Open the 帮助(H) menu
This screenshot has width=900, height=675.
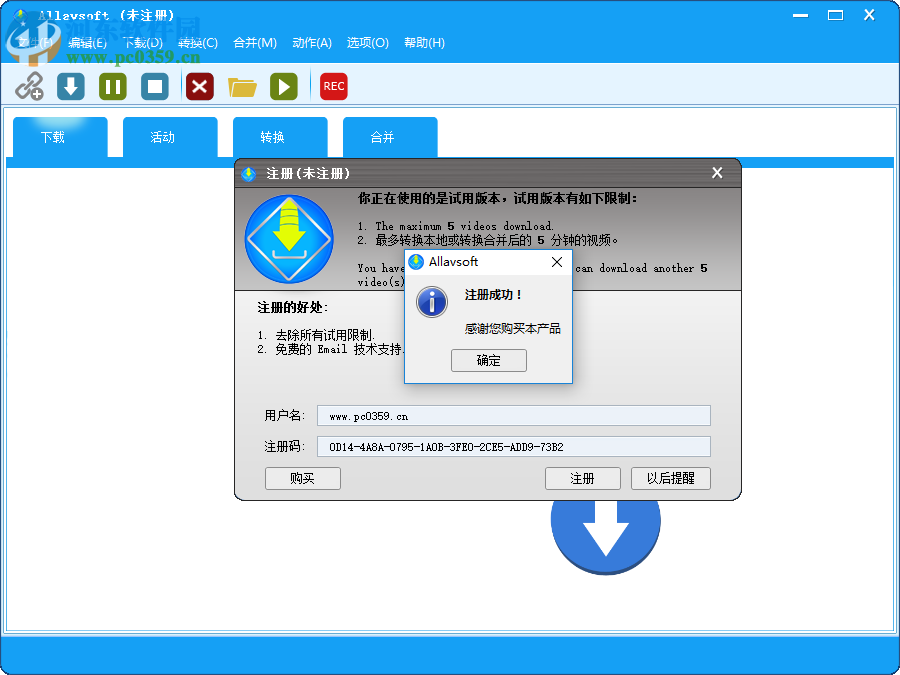point(423,43)
